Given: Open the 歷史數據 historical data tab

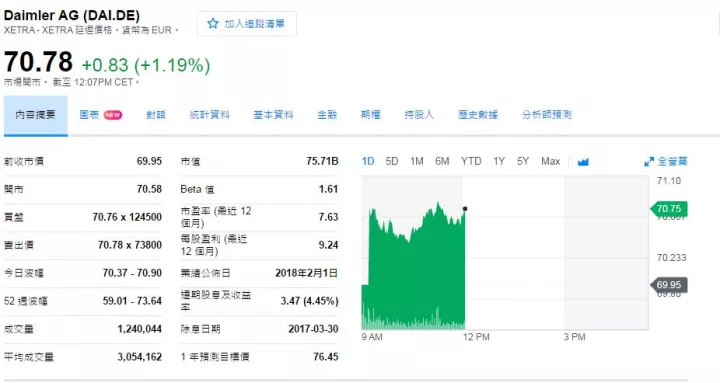Looking at the screenshot, I should point(478,115).
